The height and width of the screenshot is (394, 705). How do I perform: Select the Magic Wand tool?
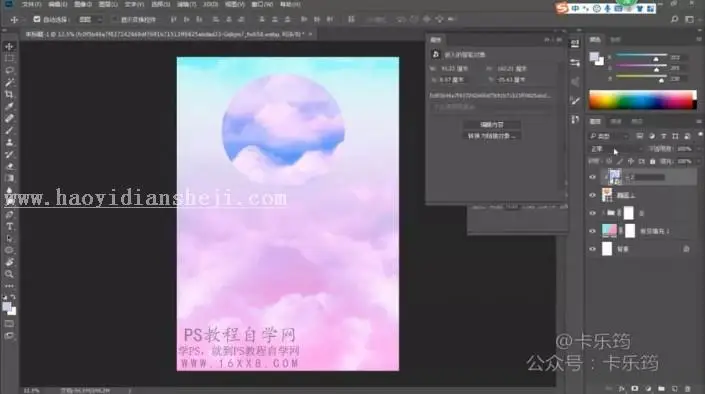click(9, 82)
